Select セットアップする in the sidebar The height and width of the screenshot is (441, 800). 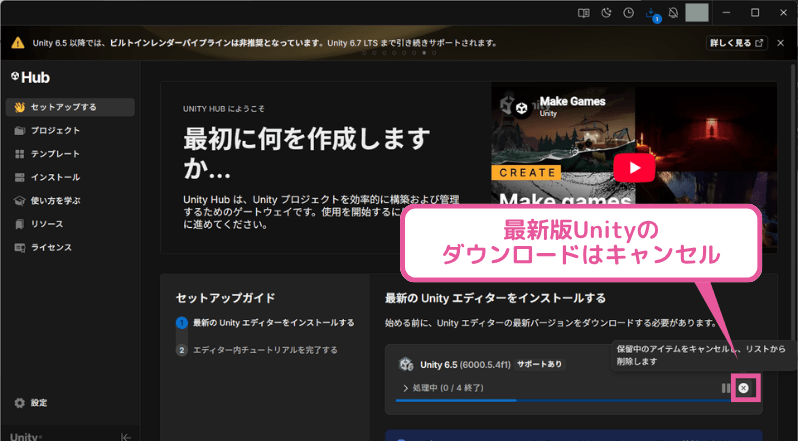point(70,107)
